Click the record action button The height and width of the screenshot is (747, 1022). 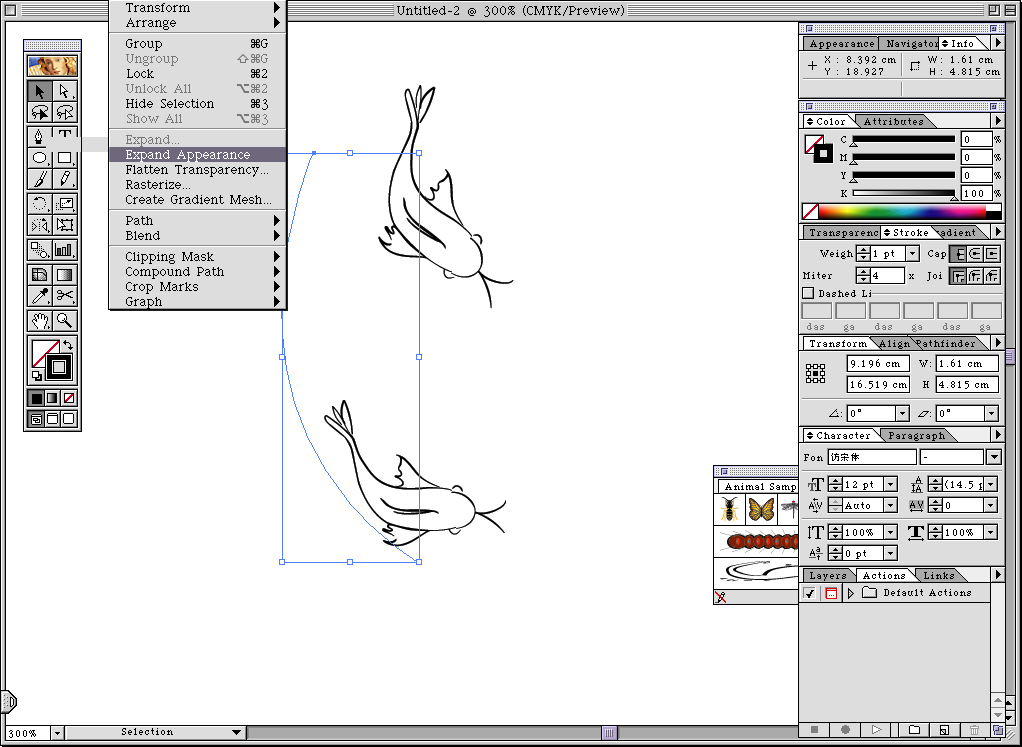pyautogui.click(x=845, y=730)
